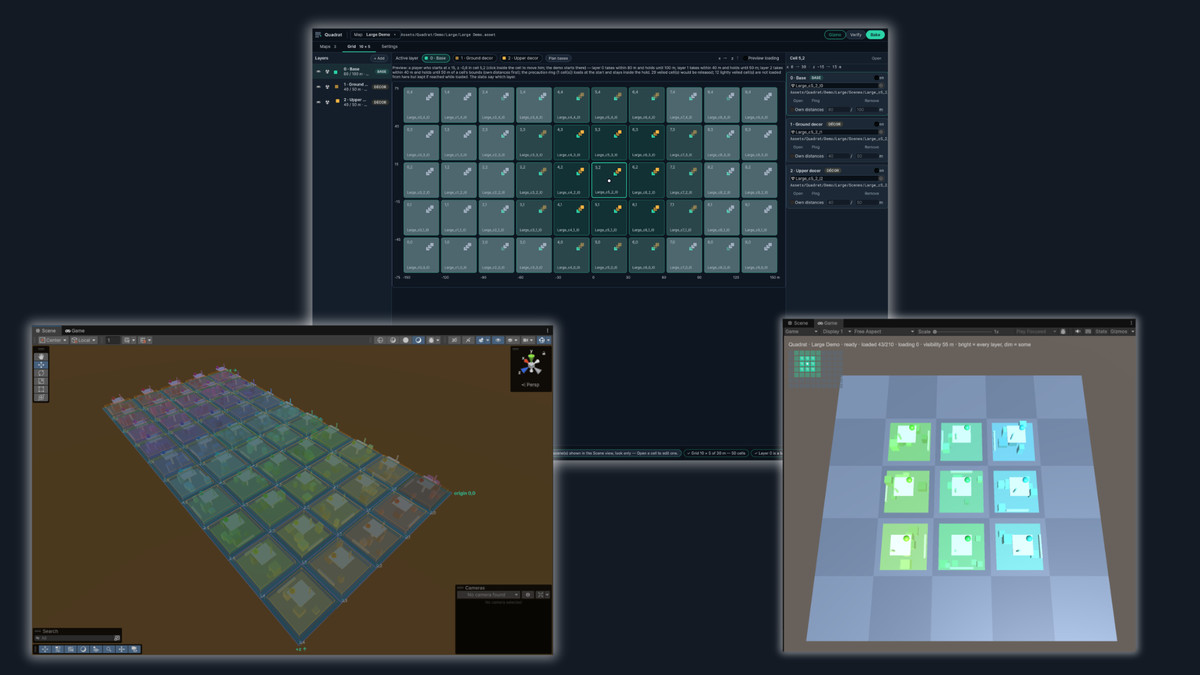Toggle visibility of the 2 - Upper layer
The width and height of the screenshot is (1200, 675).
pos(319,101)
